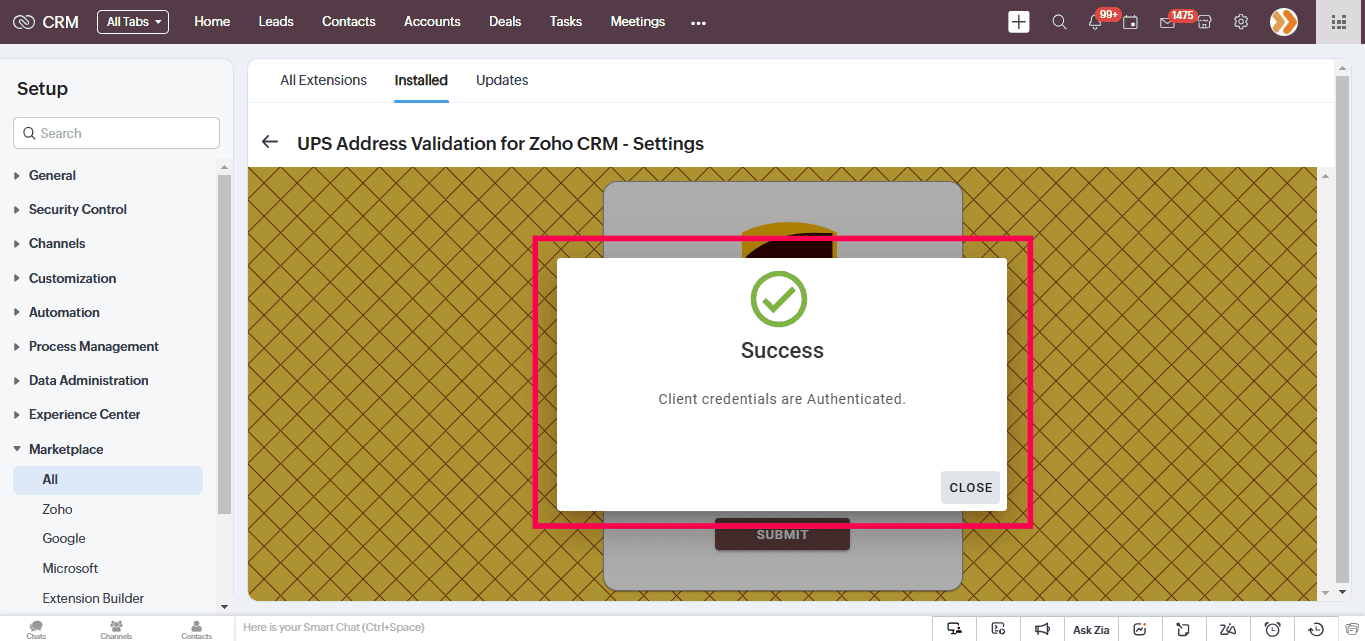Screen dimensions: 1365x641
Task: Click the SUBMIT button
Action: [782, 534]
